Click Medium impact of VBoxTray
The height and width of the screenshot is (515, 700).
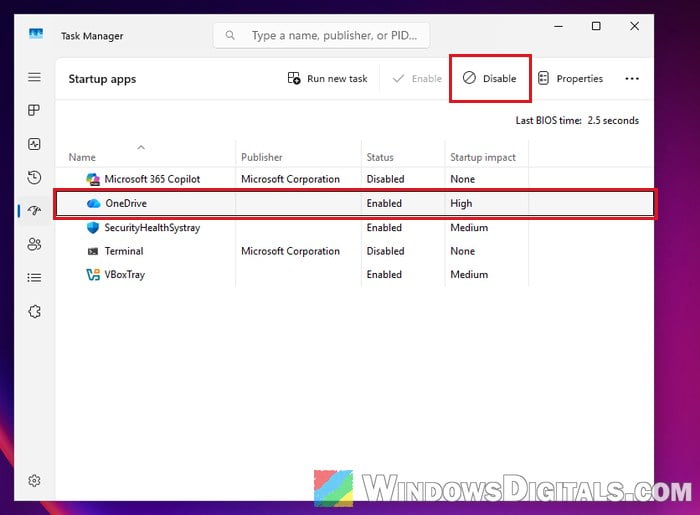click(469, 274)
